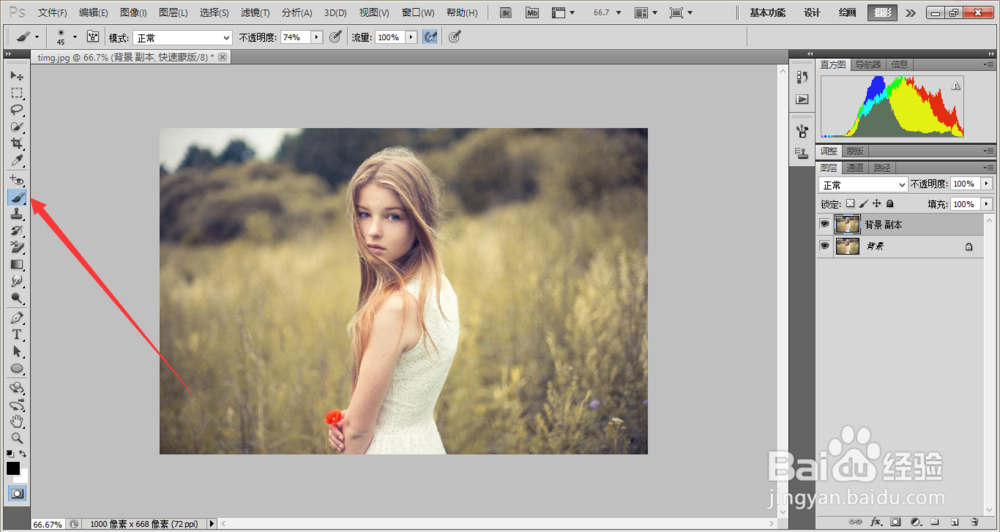
Task: Select the Path Selection tool
Action: pos(17,351)
